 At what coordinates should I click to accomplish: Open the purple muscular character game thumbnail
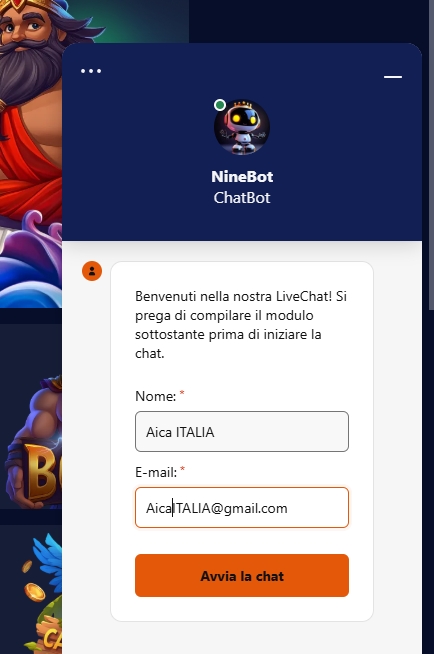(31, 417)
